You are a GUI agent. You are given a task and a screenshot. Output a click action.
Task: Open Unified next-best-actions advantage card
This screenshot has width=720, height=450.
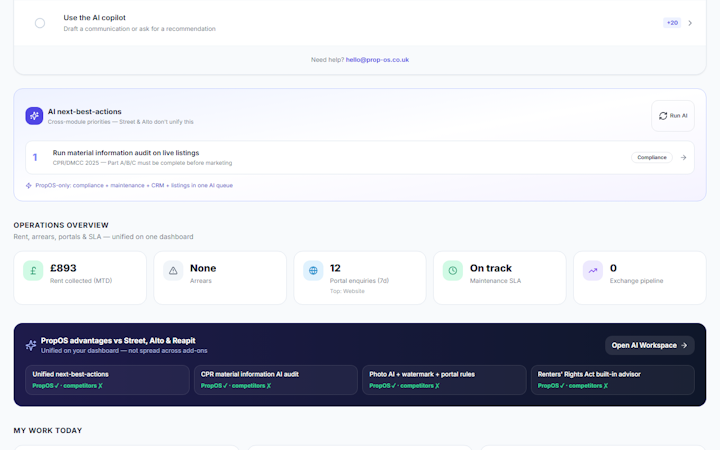(x=107, y=380)
